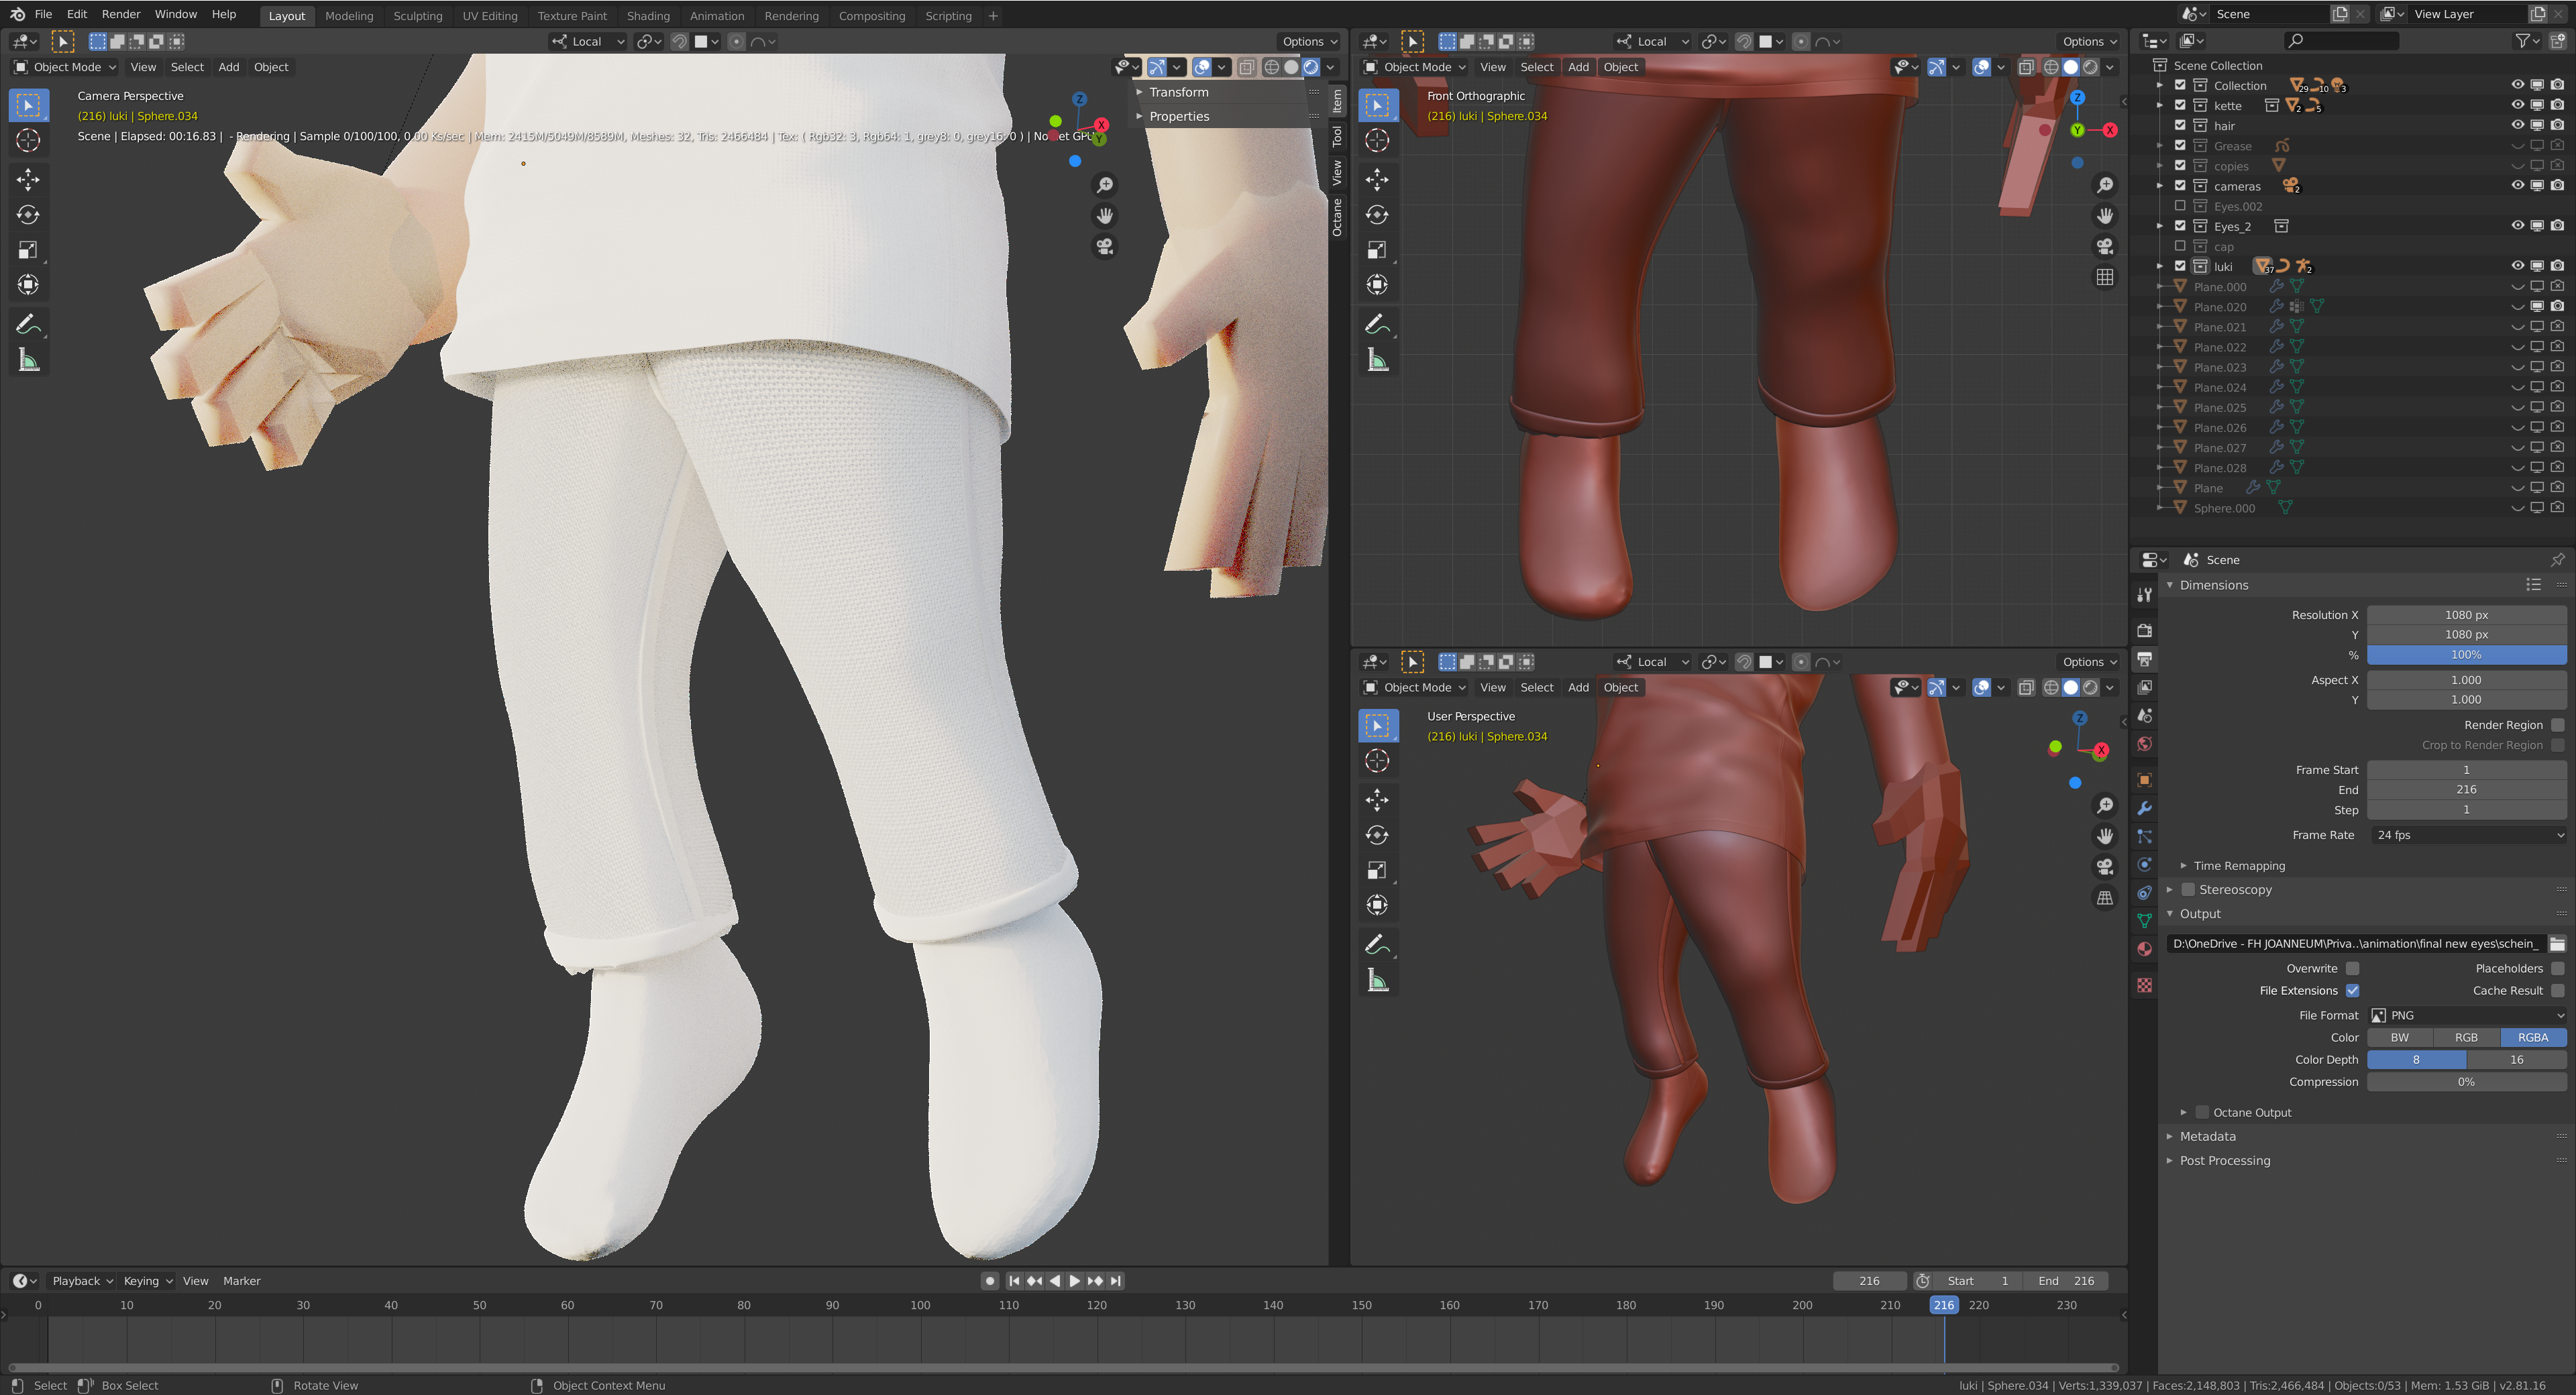Open the Frame Rate dropdown
Image resolution: width=2576 pixels, height=1395 pixels.
pyautogui.click(x=2466, y=835)
